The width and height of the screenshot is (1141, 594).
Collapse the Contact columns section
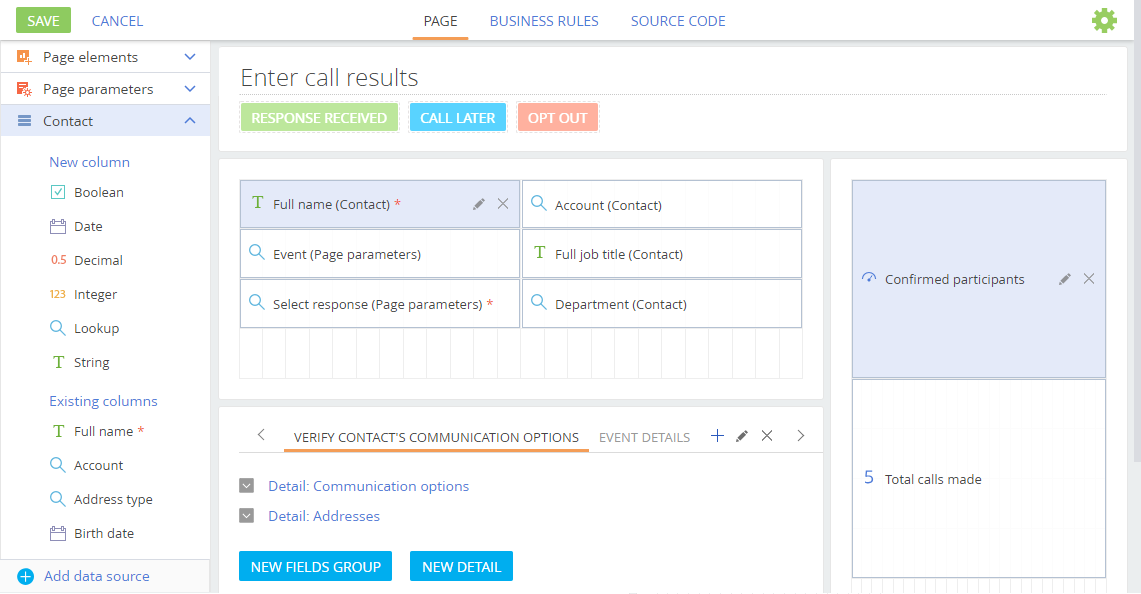pos(190,119)
